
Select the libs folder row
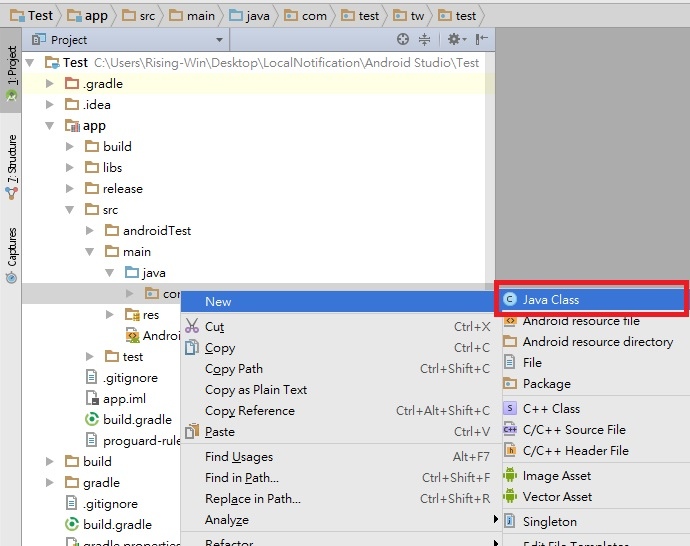pyautogui.click(x=103, y=168)
